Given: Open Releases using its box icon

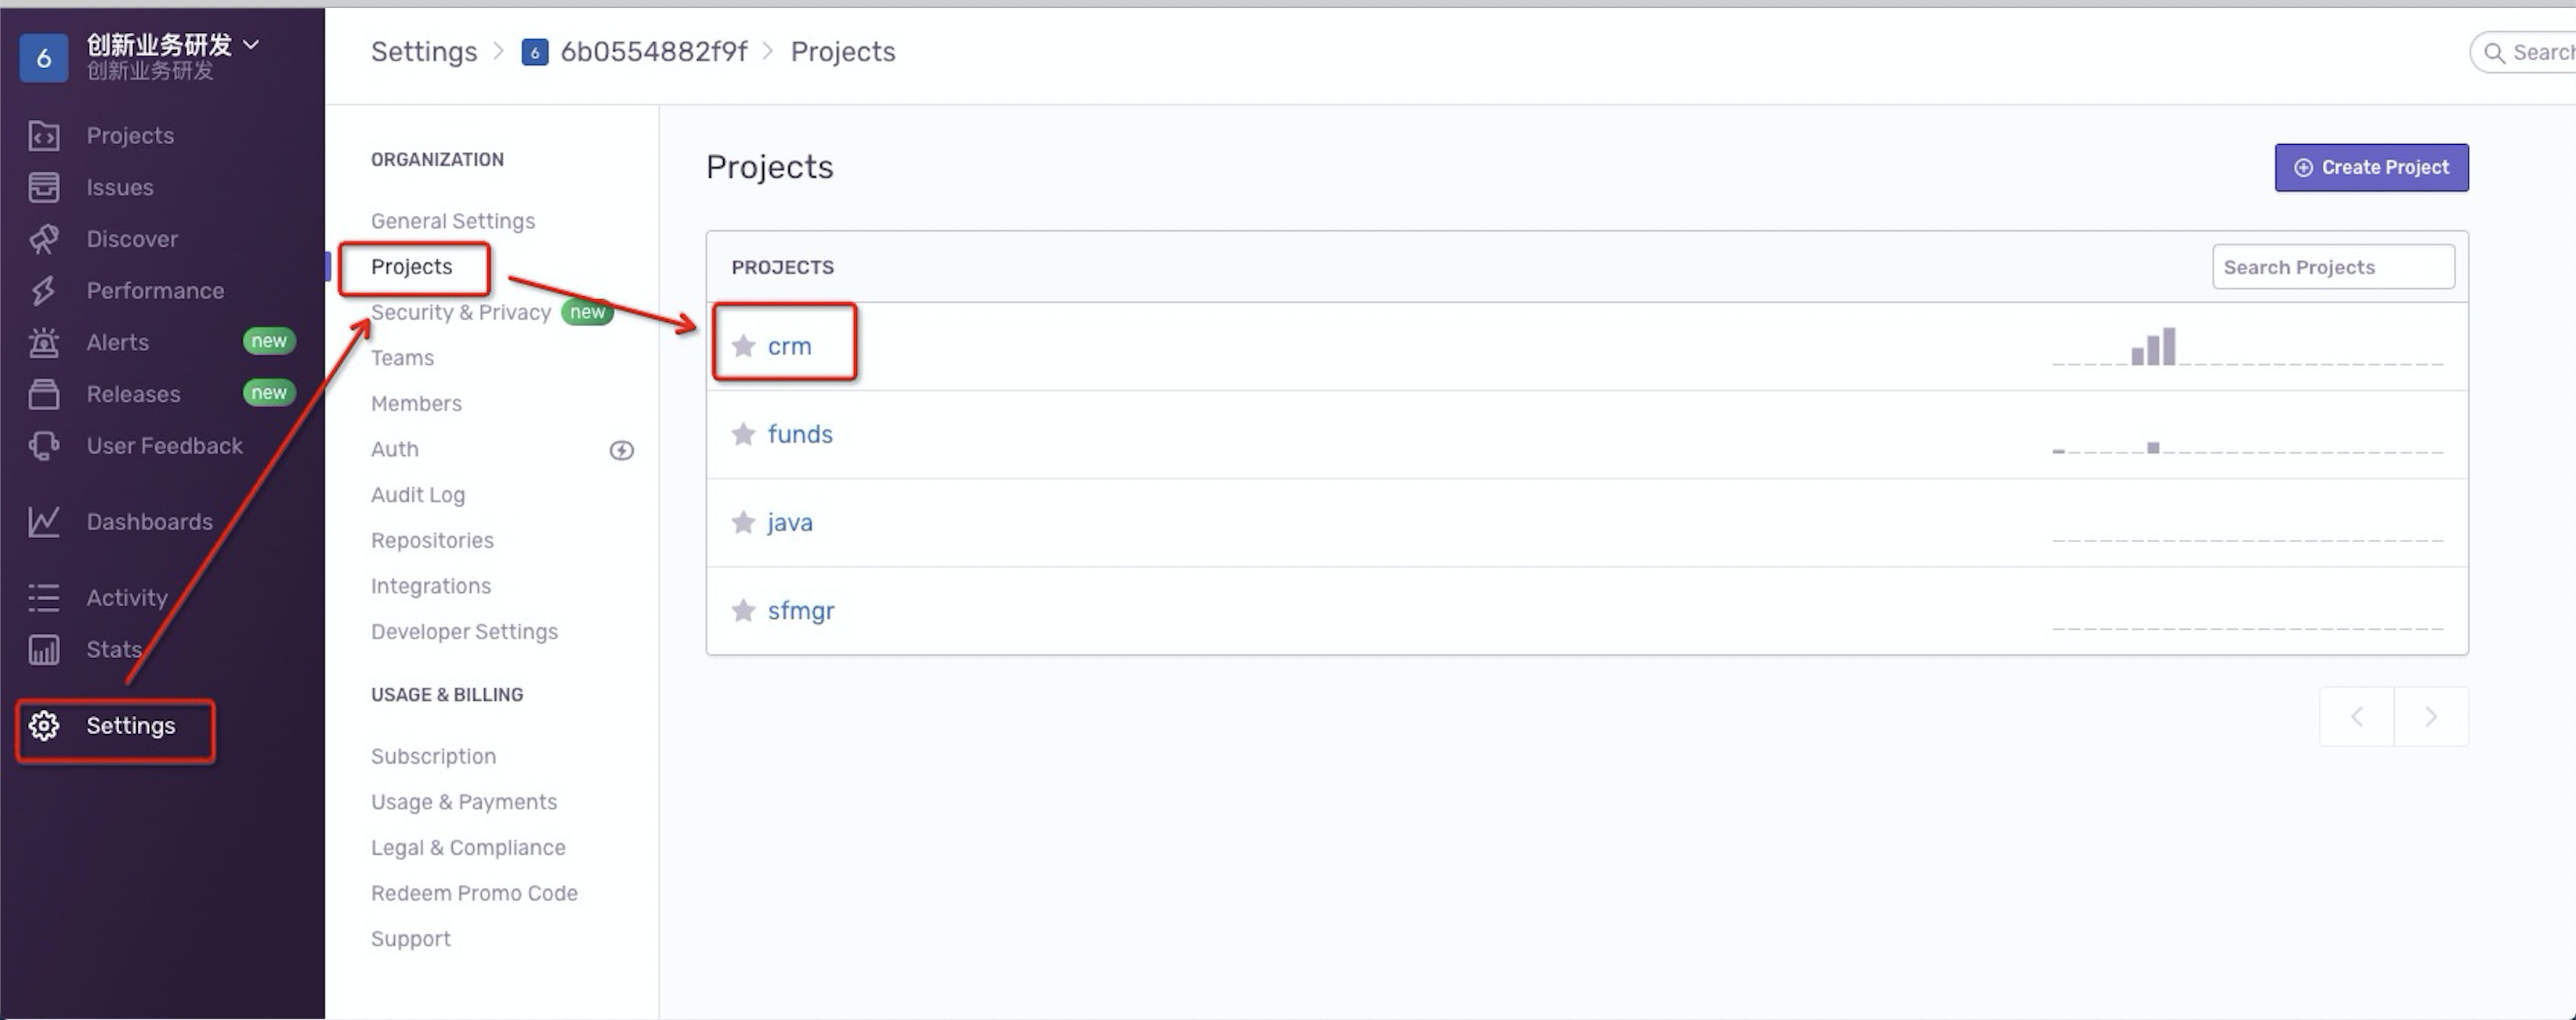Looking at the screenshot, I should click(43, 394).
